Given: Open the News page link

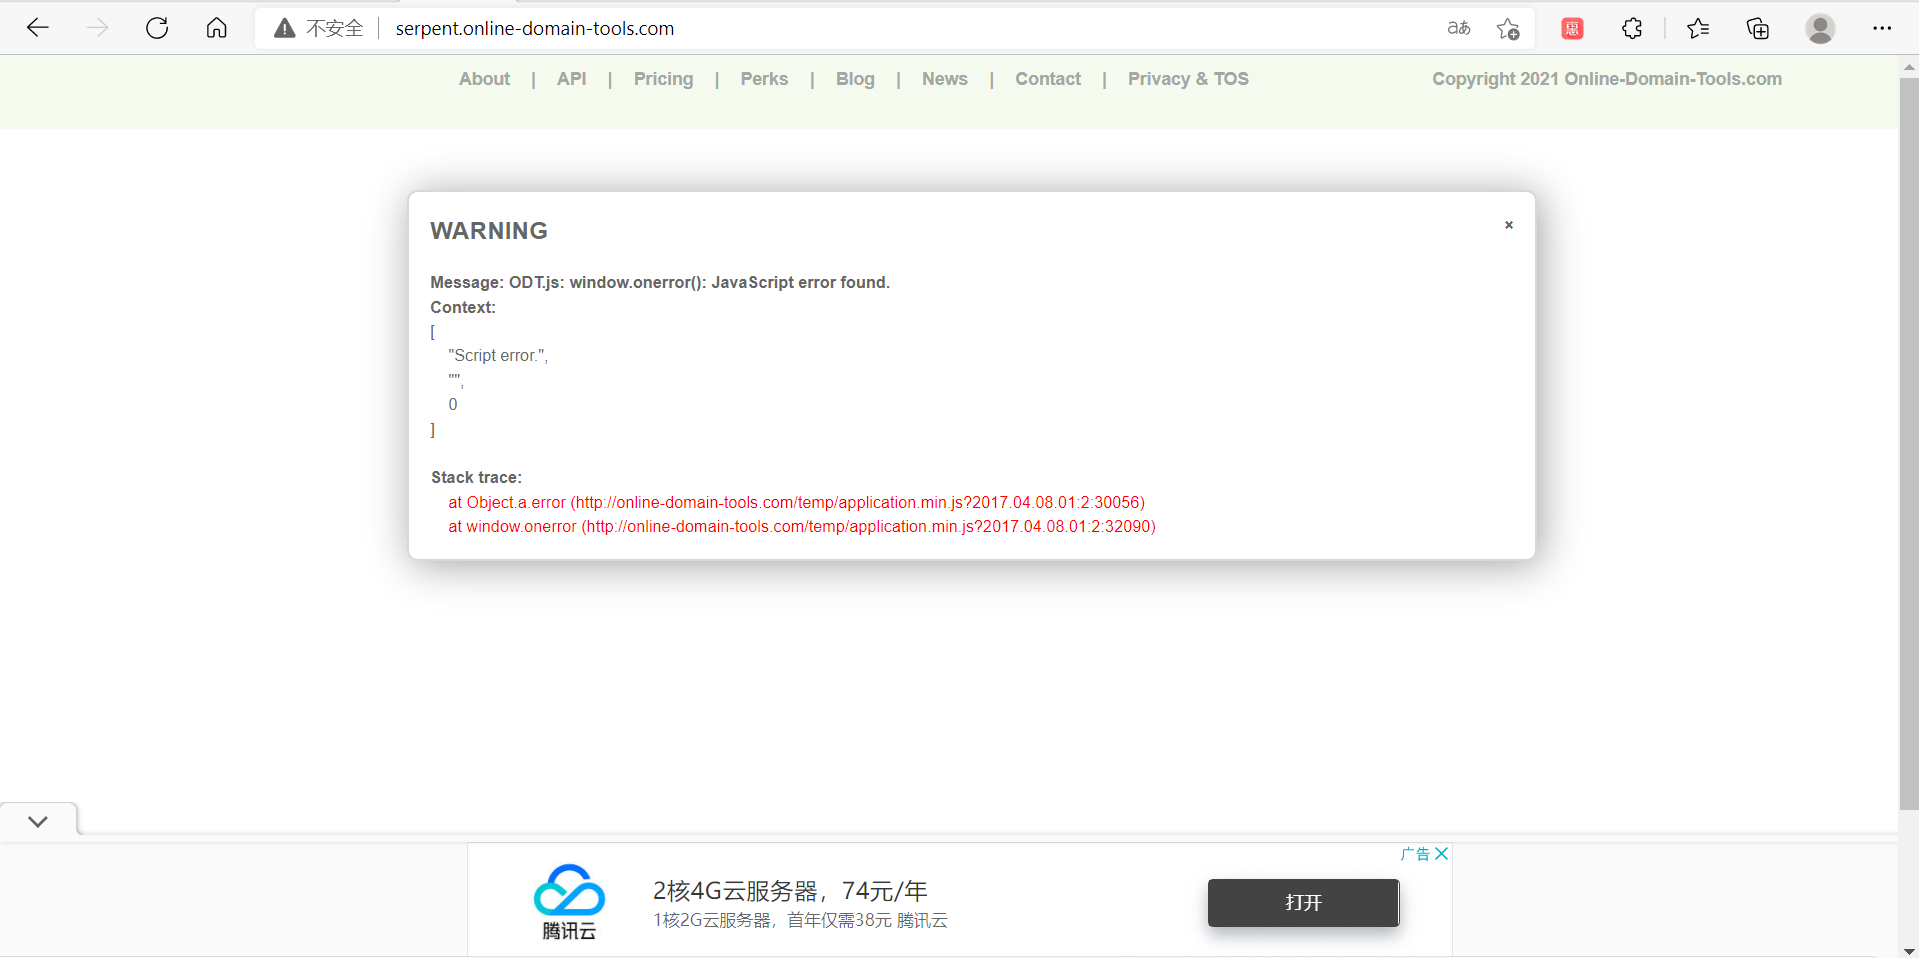Looking at the screenshot, I should pos(945,79).
